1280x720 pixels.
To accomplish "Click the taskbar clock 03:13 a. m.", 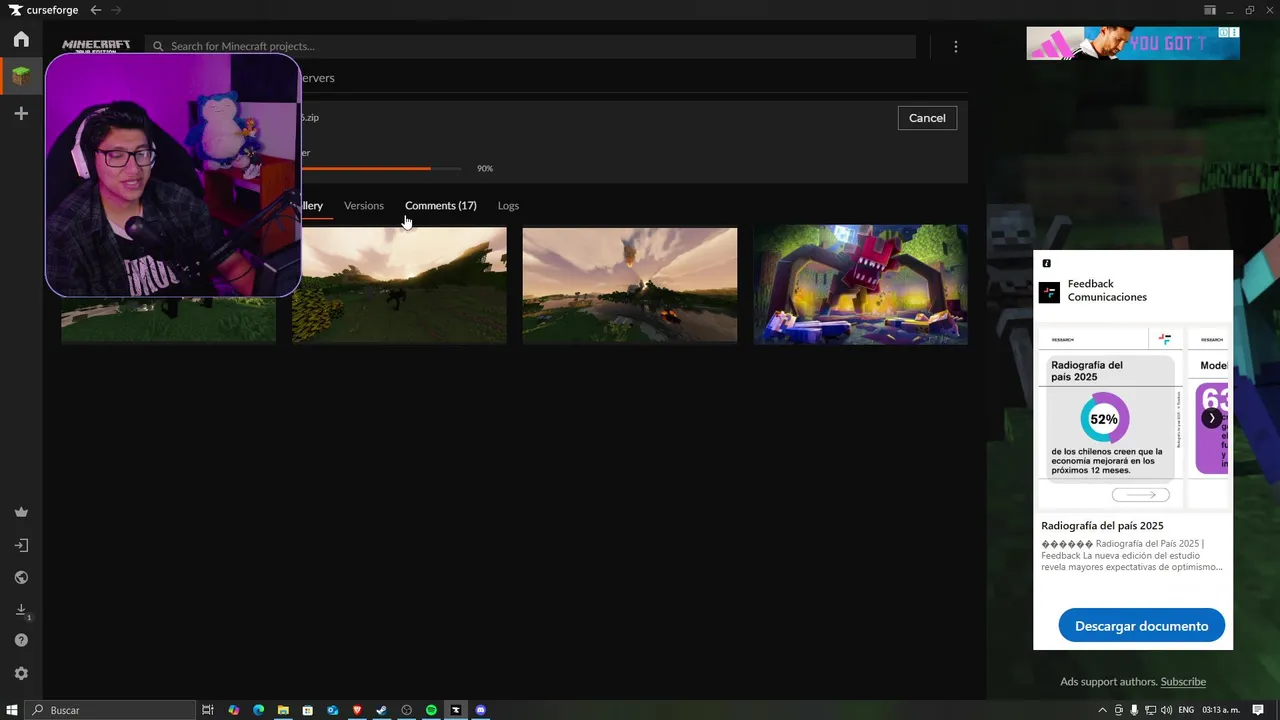I will tap(1221, 710).
